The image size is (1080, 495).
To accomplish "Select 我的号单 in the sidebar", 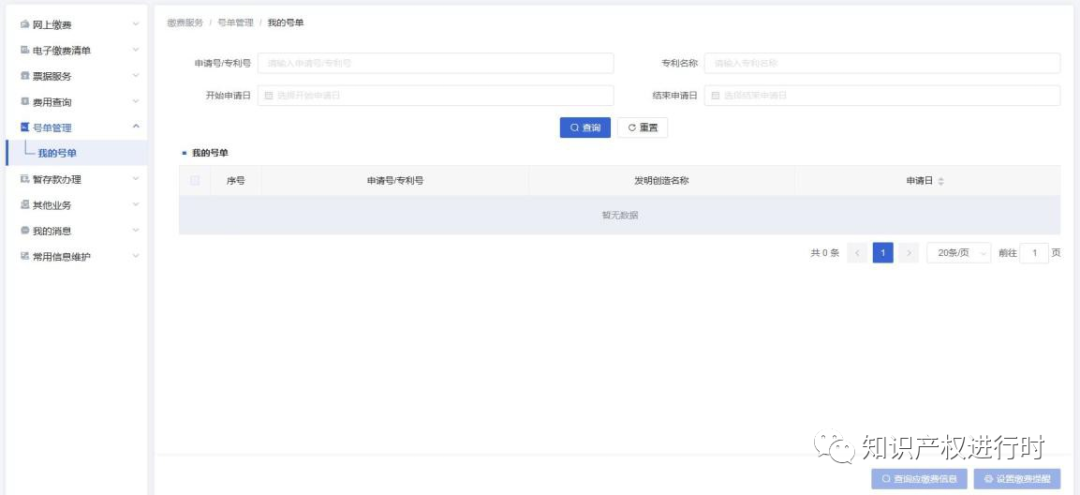I will coord(57,153).
